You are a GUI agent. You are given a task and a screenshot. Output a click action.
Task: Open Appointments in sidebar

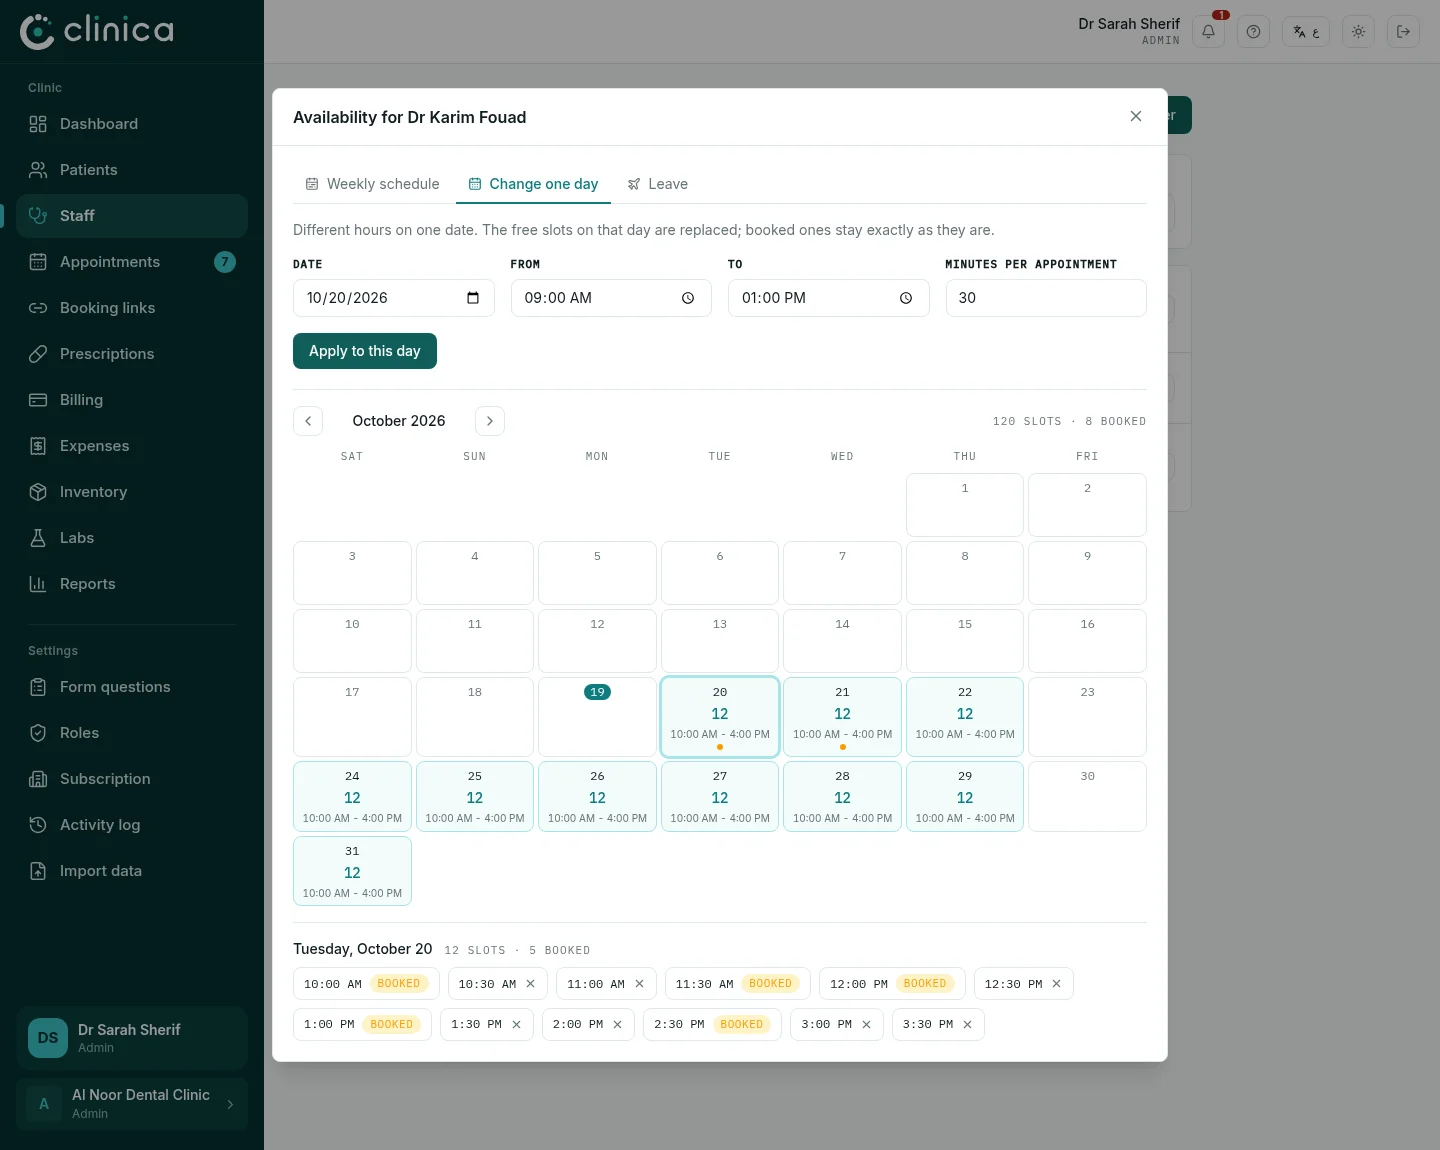point(132,262)
